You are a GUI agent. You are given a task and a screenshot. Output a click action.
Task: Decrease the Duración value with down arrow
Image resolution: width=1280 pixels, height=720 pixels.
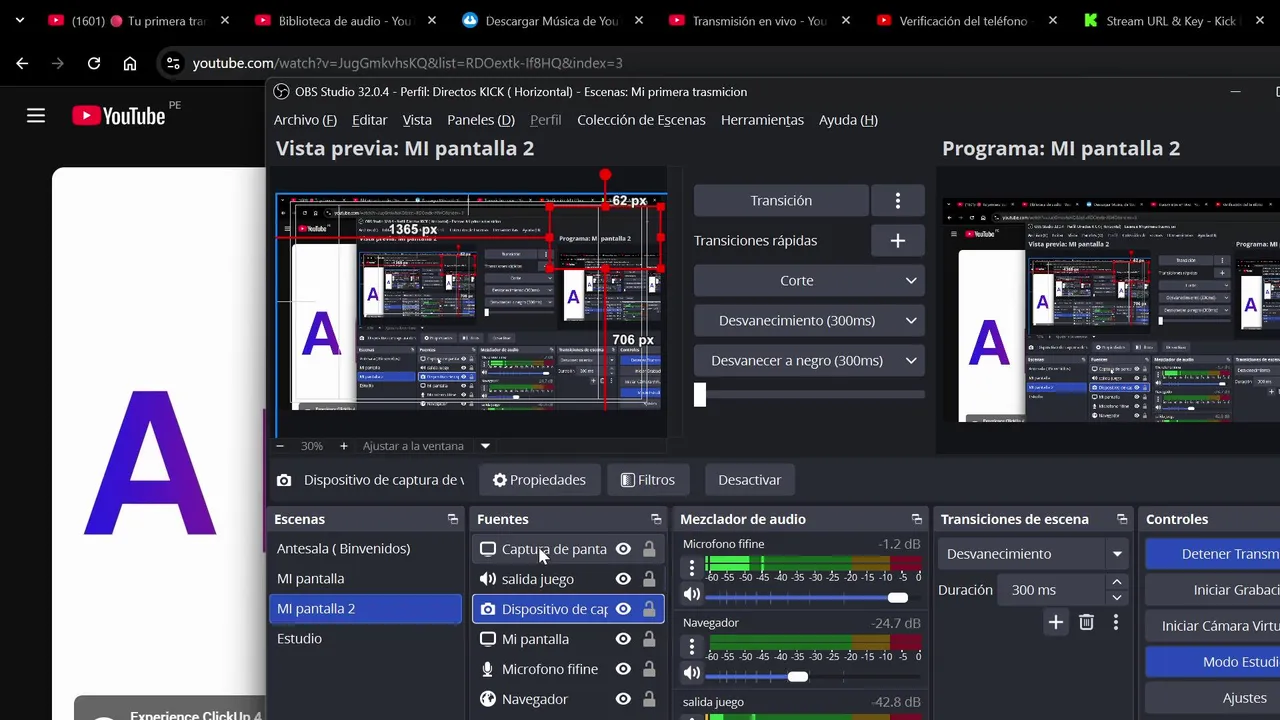click(1117, 597)
